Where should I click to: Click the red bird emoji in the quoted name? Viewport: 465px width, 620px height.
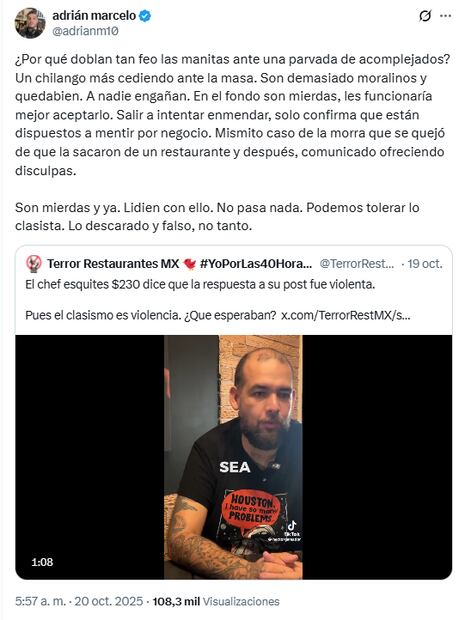click(190, 264)
